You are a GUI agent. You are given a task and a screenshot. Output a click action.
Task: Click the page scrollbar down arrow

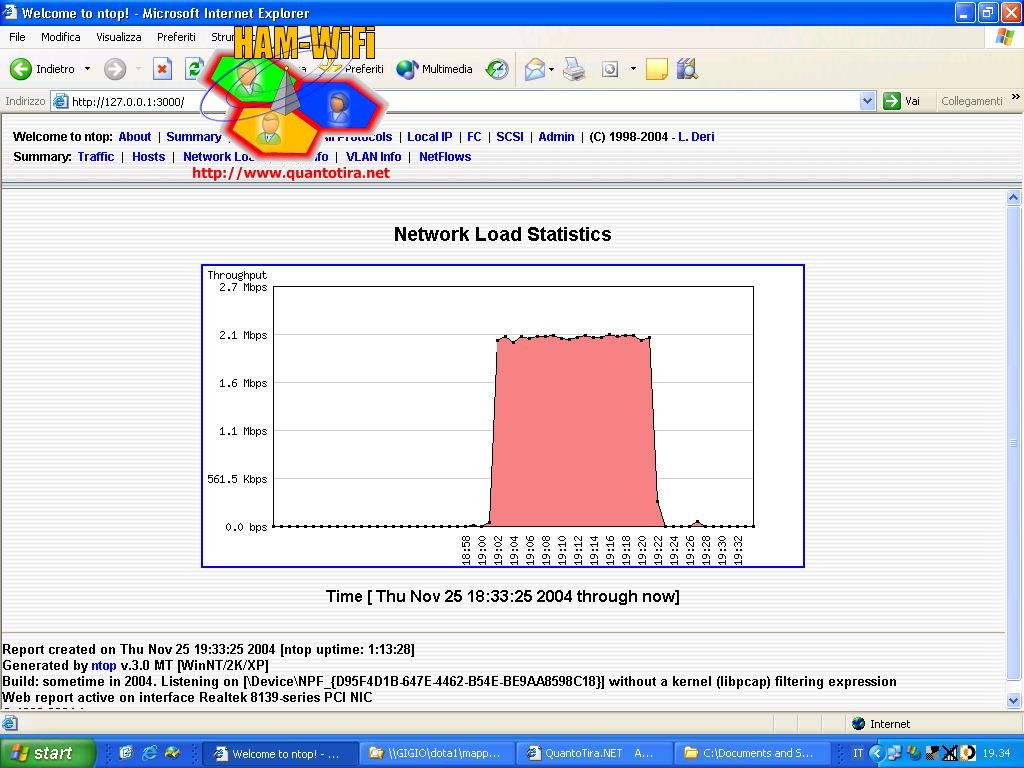click(1013, 700)
